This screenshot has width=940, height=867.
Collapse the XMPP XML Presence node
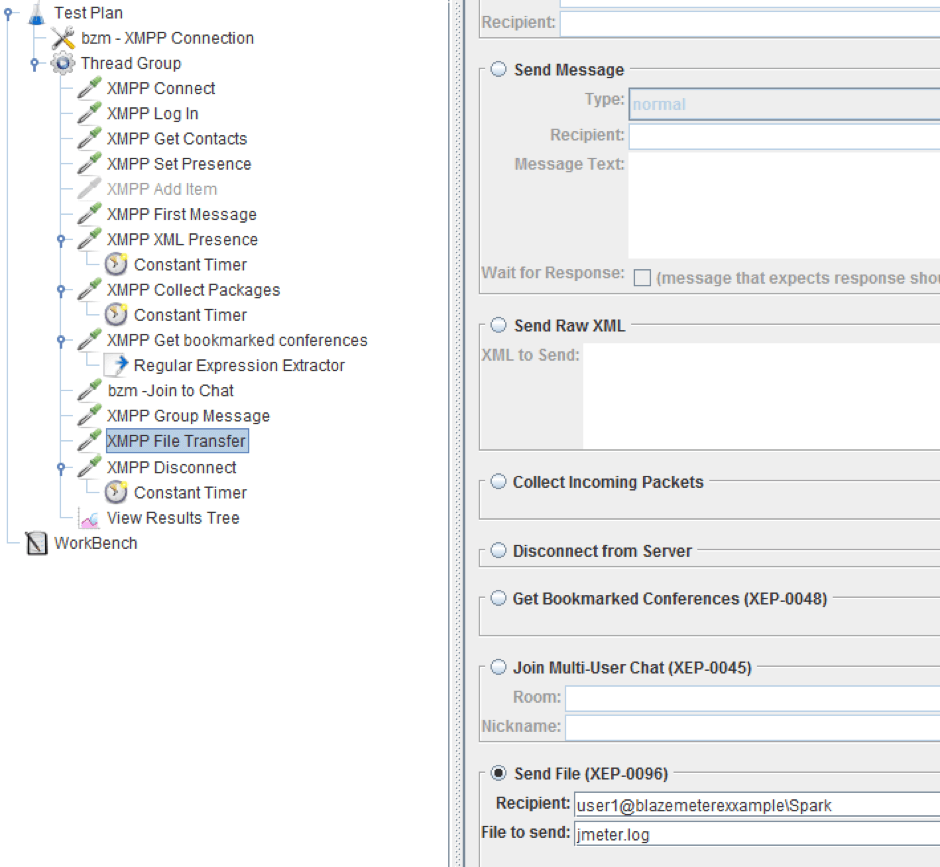pos(61,239)
